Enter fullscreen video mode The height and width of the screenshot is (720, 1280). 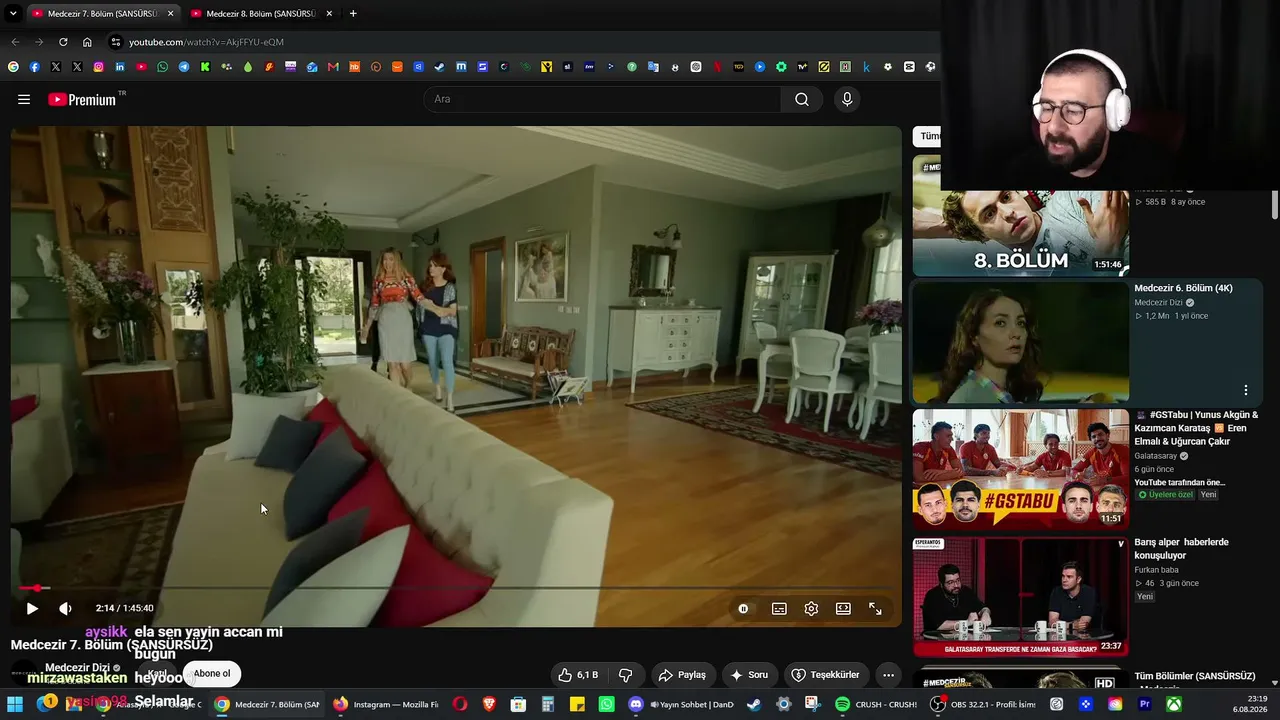click(x=875, y=608)
